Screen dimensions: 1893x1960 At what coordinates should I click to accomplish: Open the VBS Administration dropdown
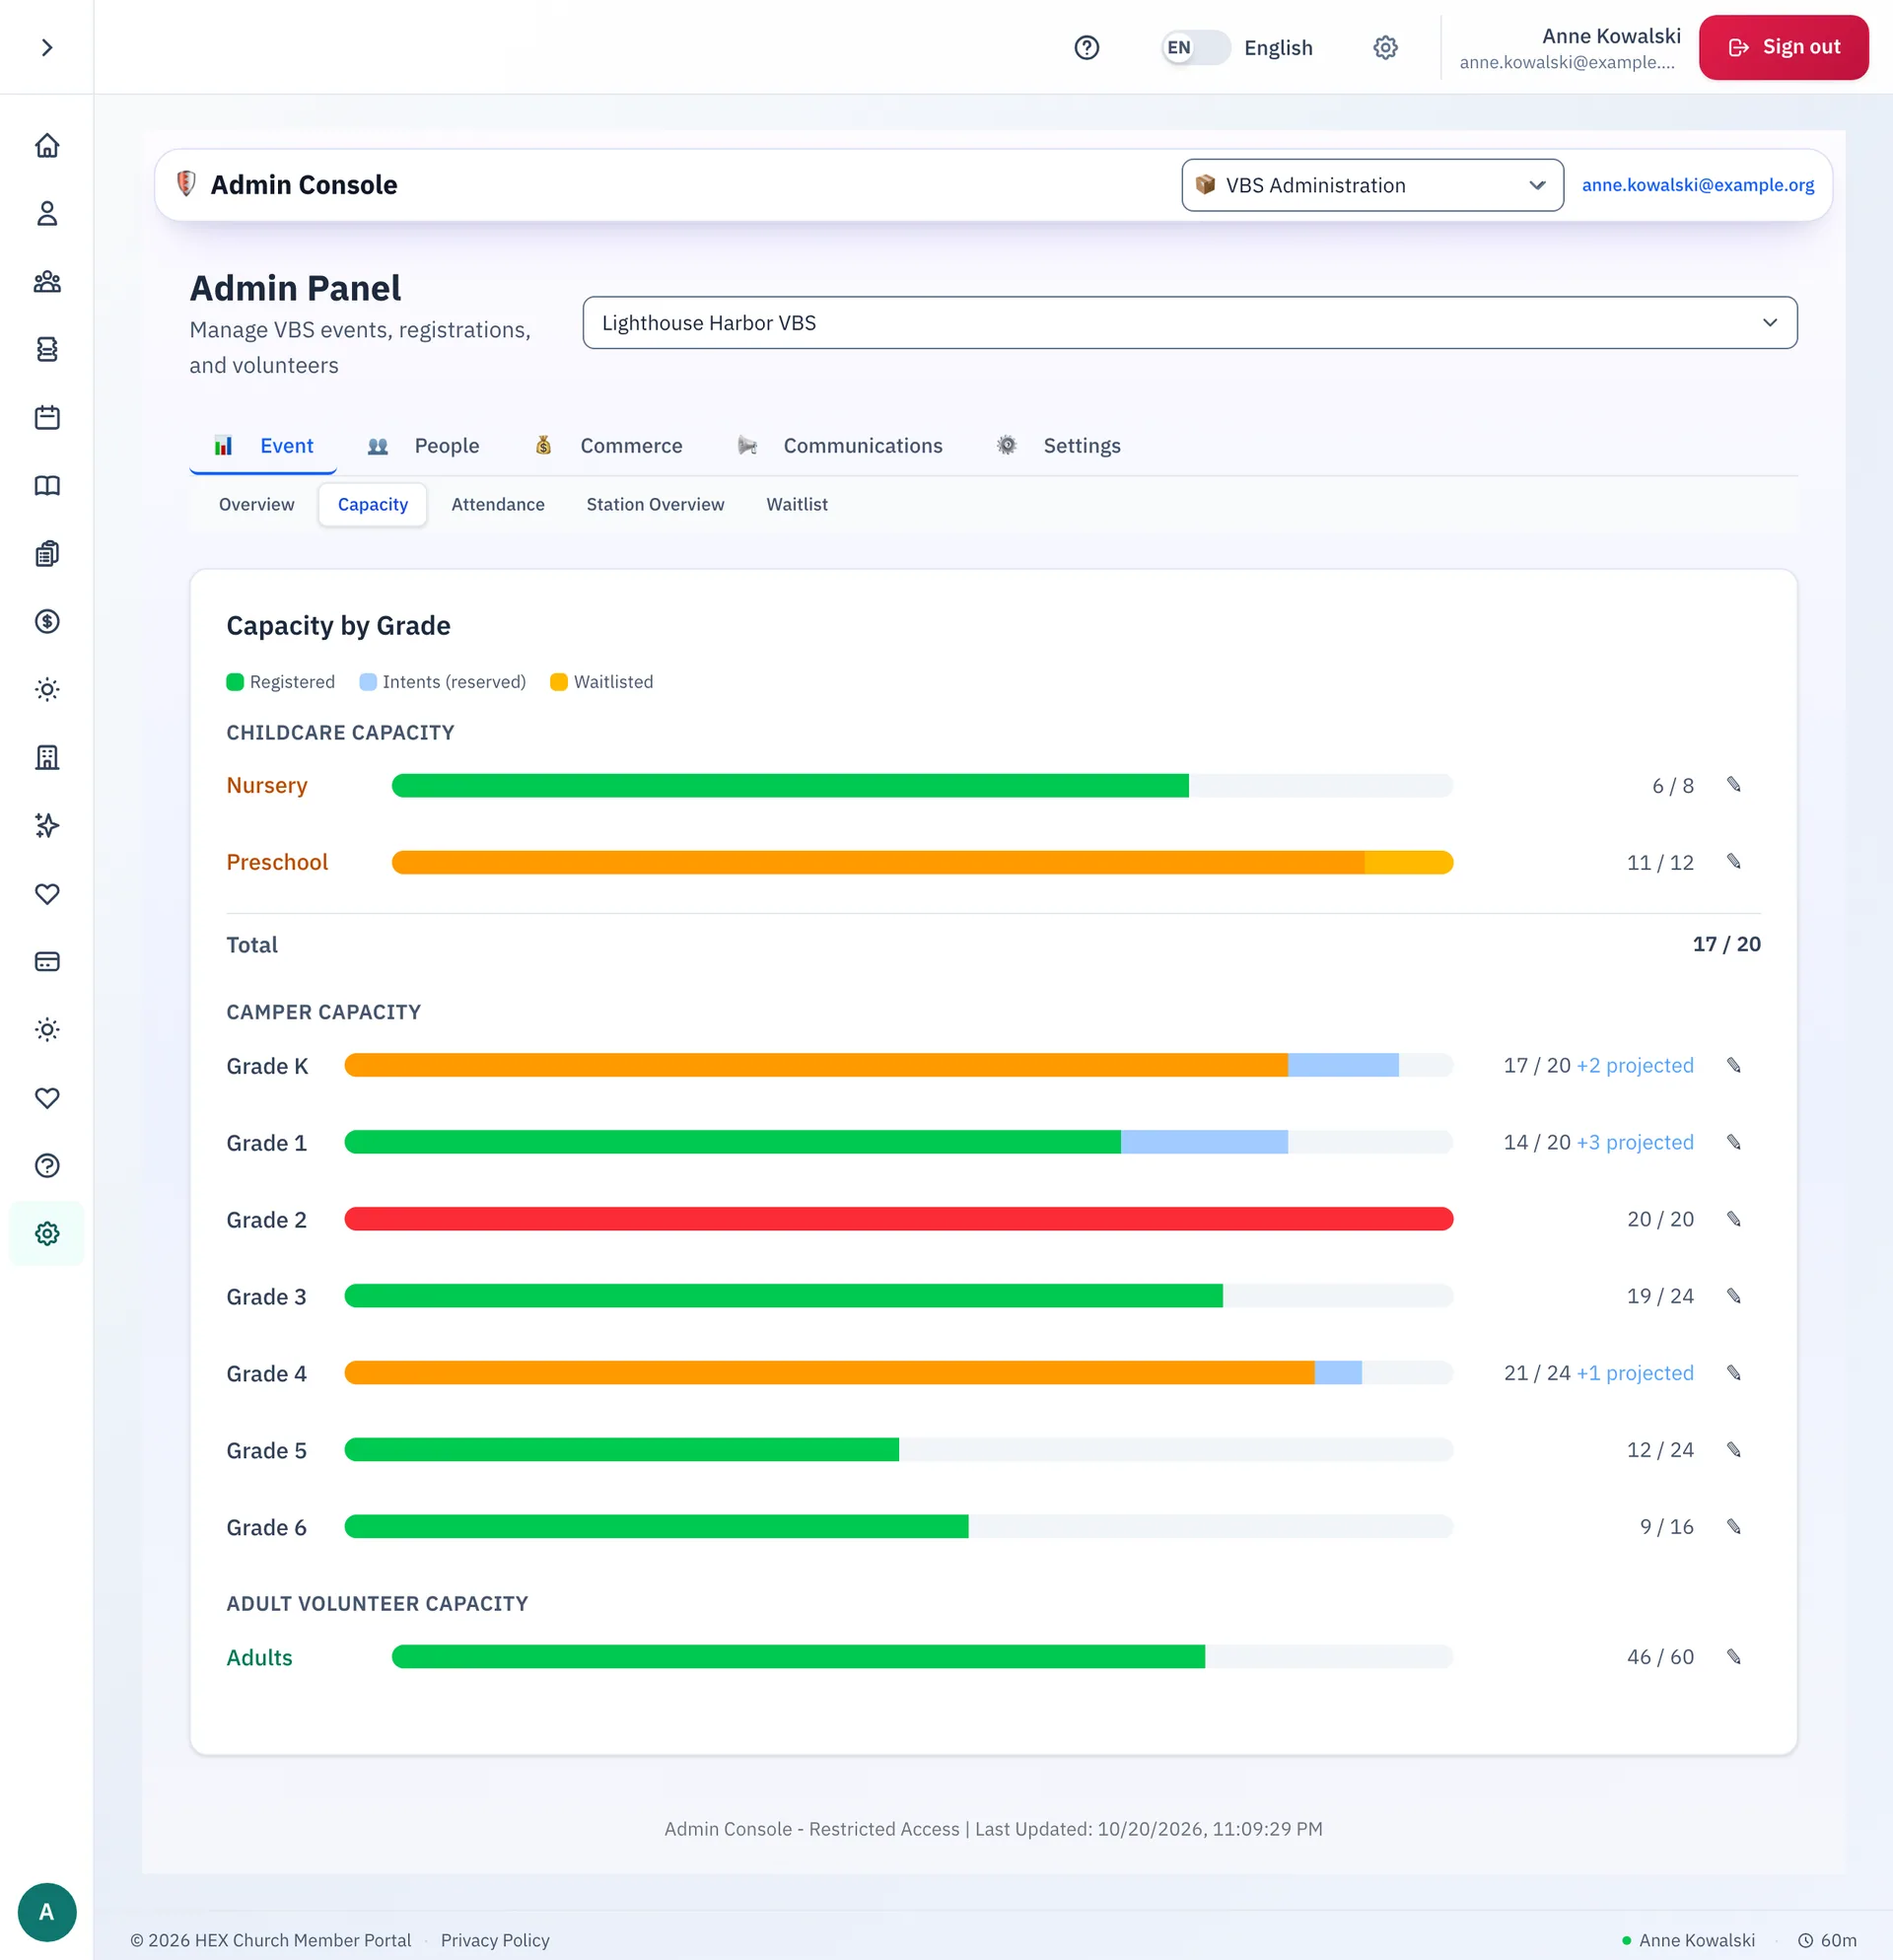(x=1372, y=185)
